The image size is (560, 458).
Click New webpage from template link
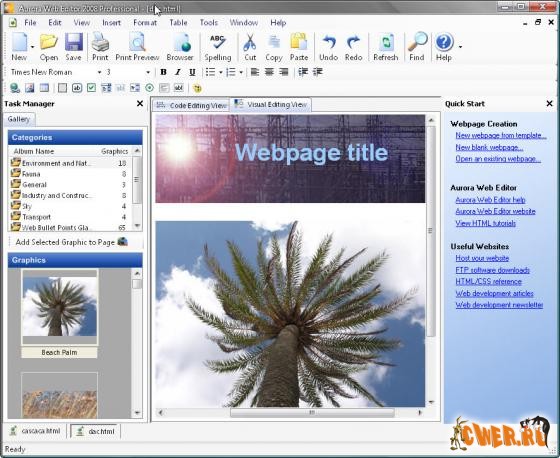(x=501, y=135)
